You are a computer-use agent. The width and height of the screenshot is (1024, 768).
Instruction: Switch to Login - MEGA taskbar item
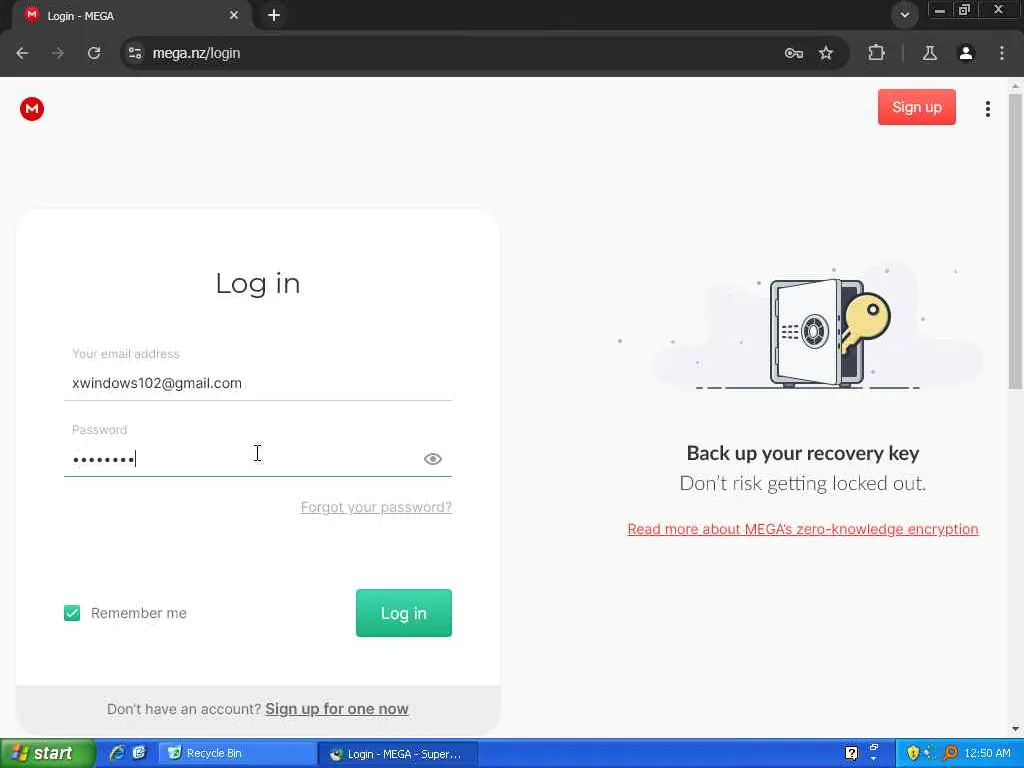click(x=398, y=754)
